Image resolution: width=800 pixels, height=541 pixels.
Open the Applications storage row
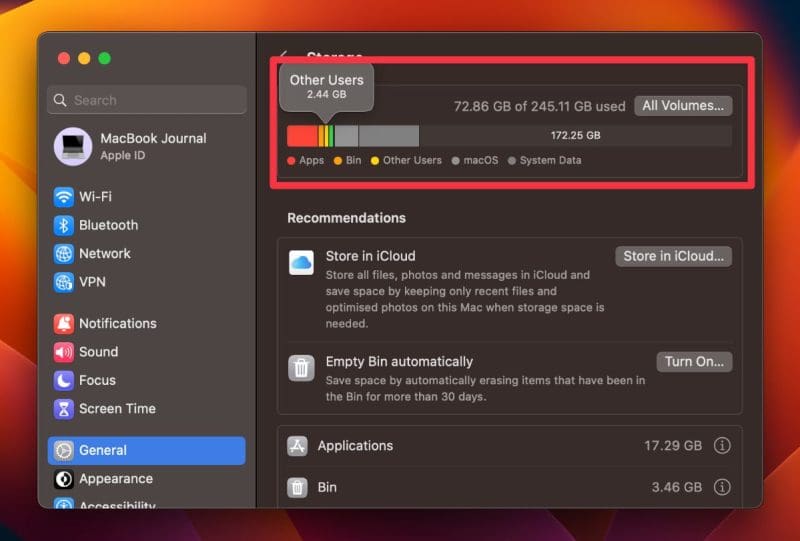point(509,446)
